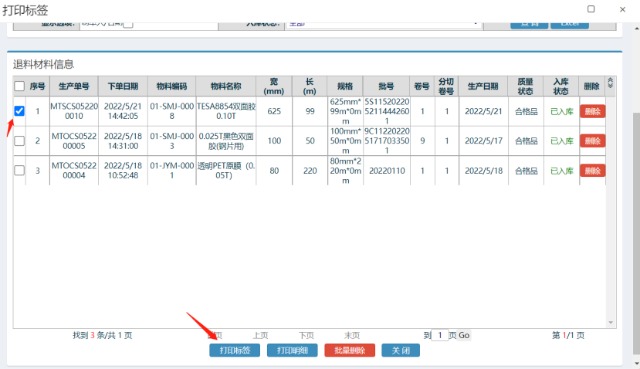
Task: Click the page number input field
Action: pos(440,335)
